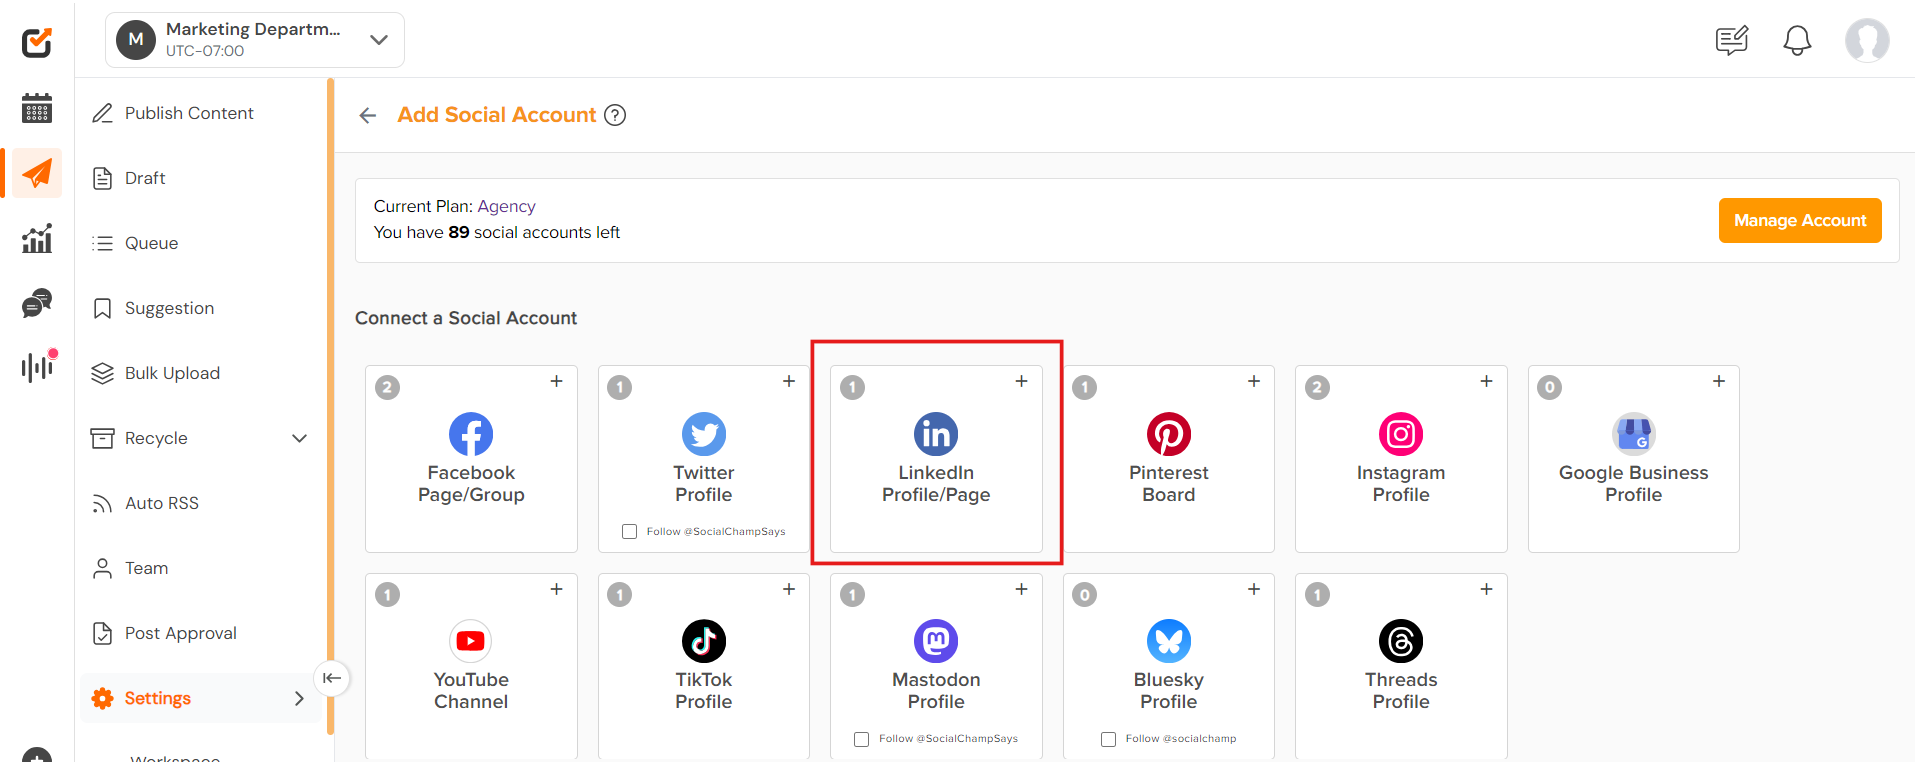Add Mastodon profile with plus icon
This screenshot has height=762, width=1915.
pyautogui.click(x=1022, y=589)
